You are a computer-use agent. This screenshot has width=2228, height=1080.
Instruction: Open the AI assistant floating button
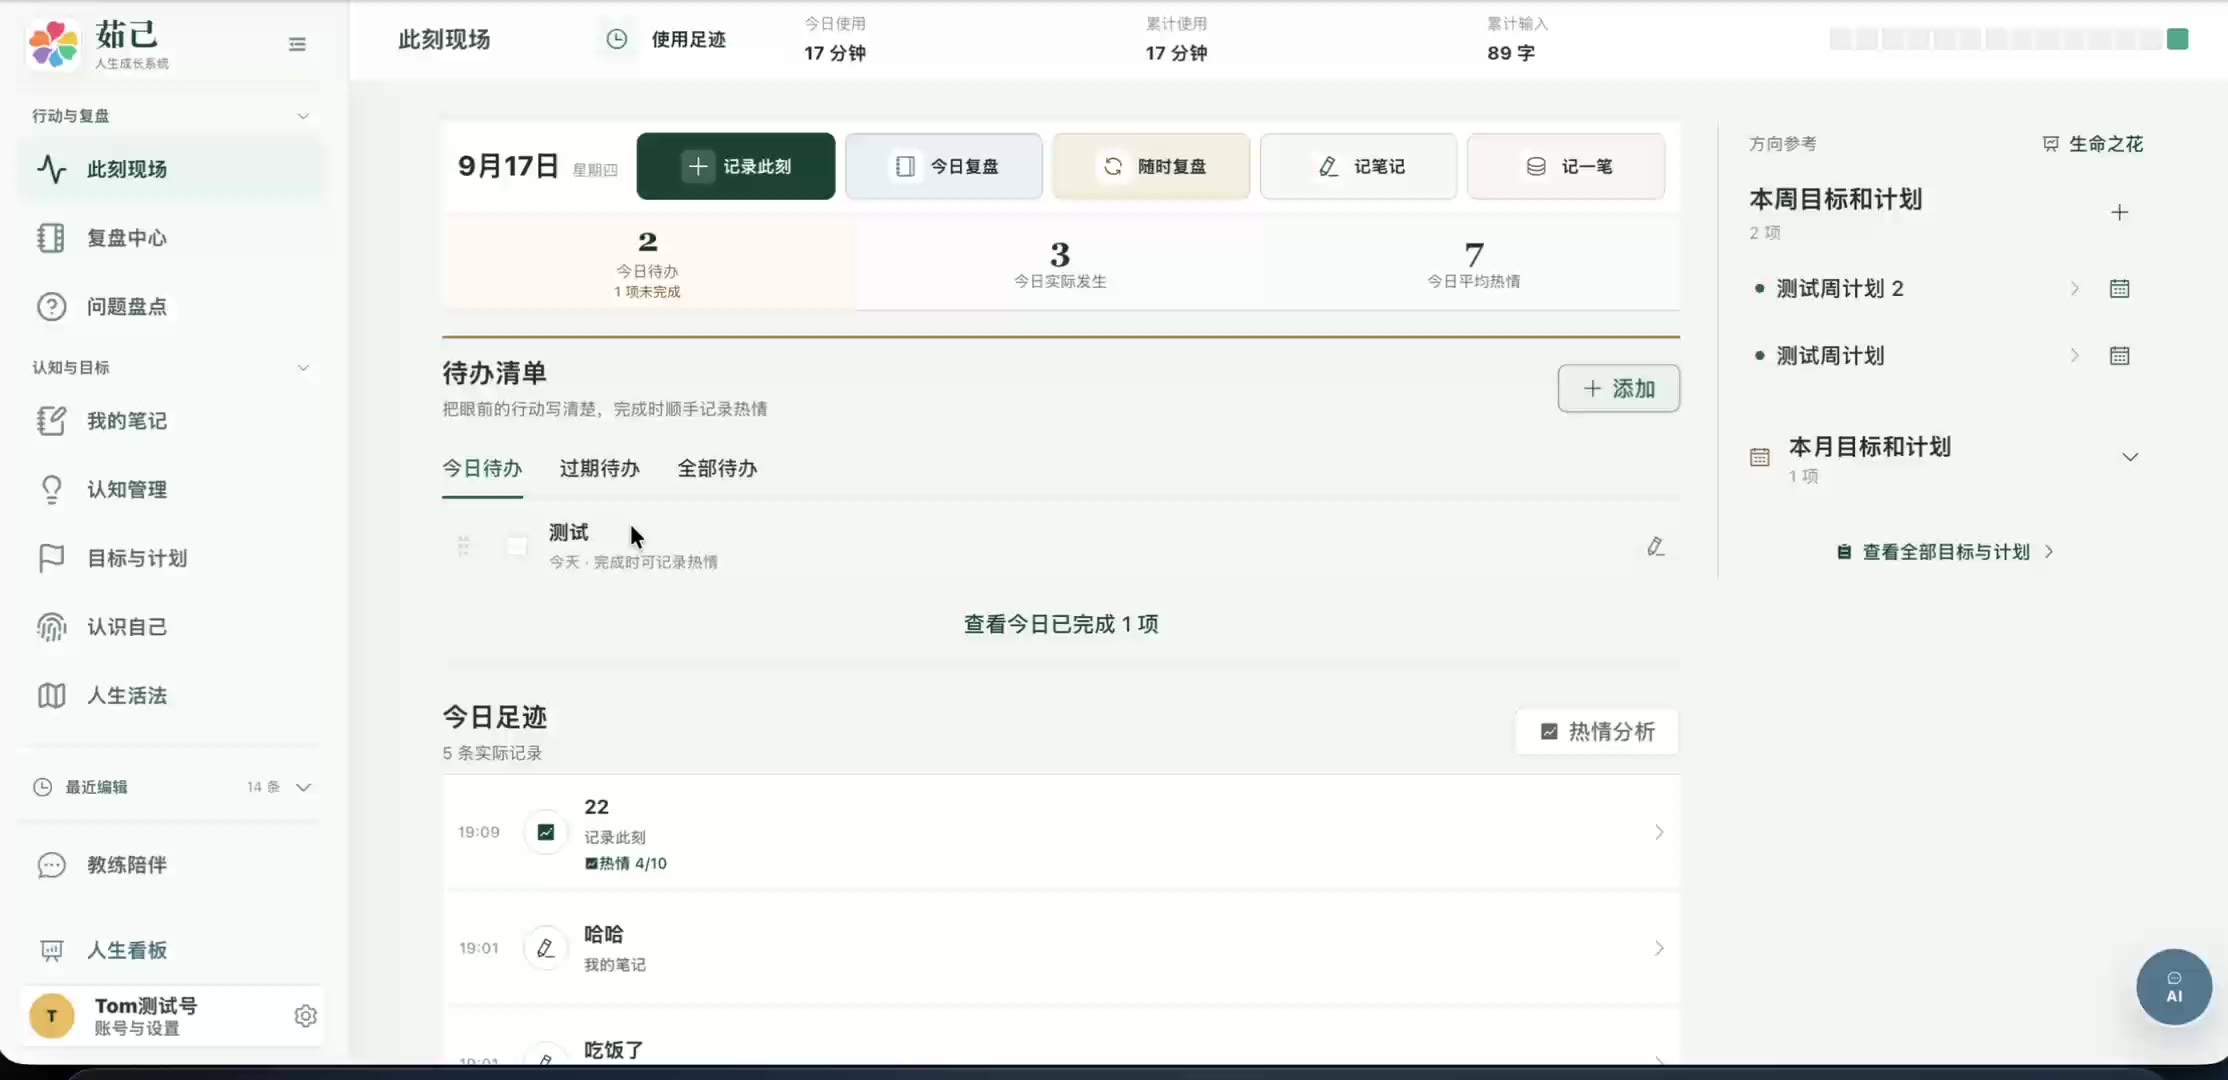click(x=2174, y=987)
